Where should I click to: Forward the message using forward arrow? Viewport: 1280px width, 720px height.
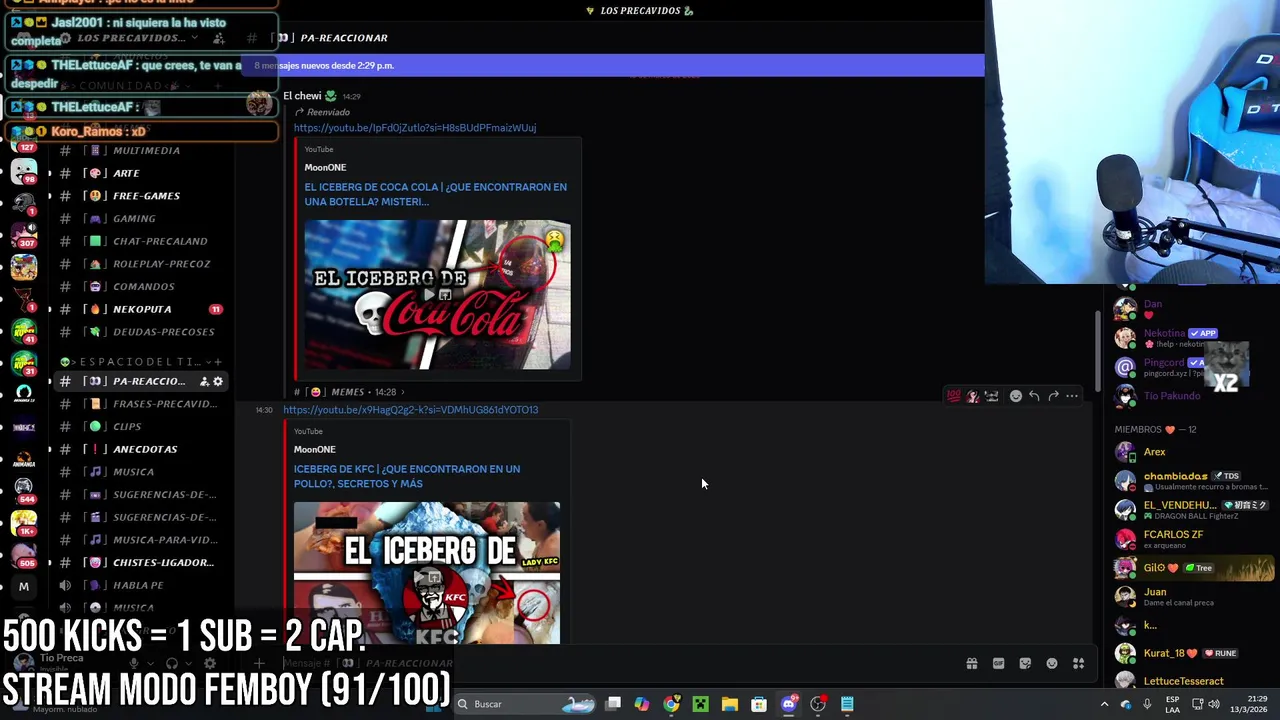point(1053,396)
